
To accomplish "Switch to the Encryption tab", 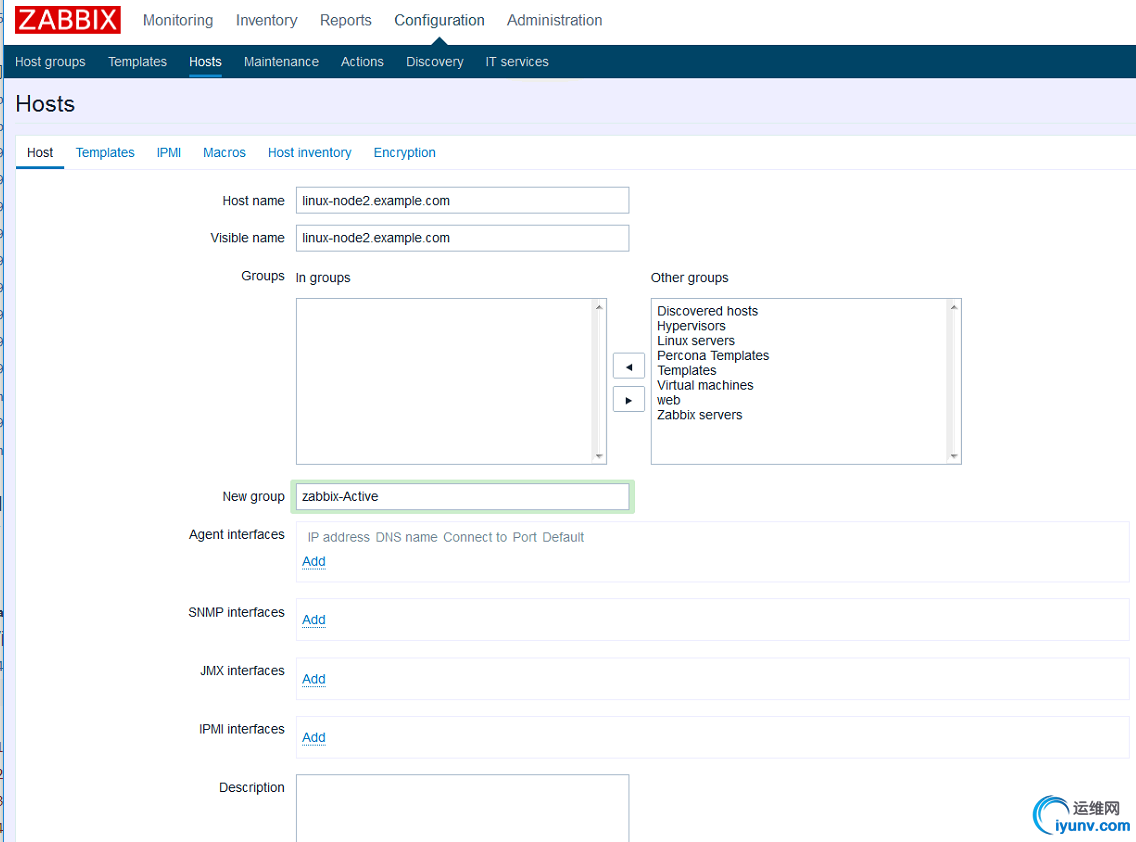I will point(404,153).
